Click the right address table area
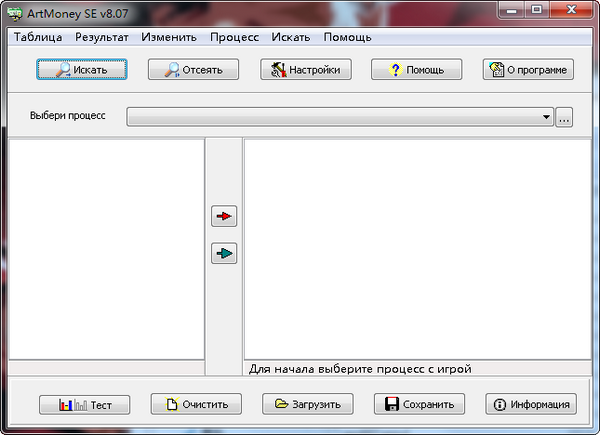The width and height of the screenshot is (600, 435). tap(417, 249)
